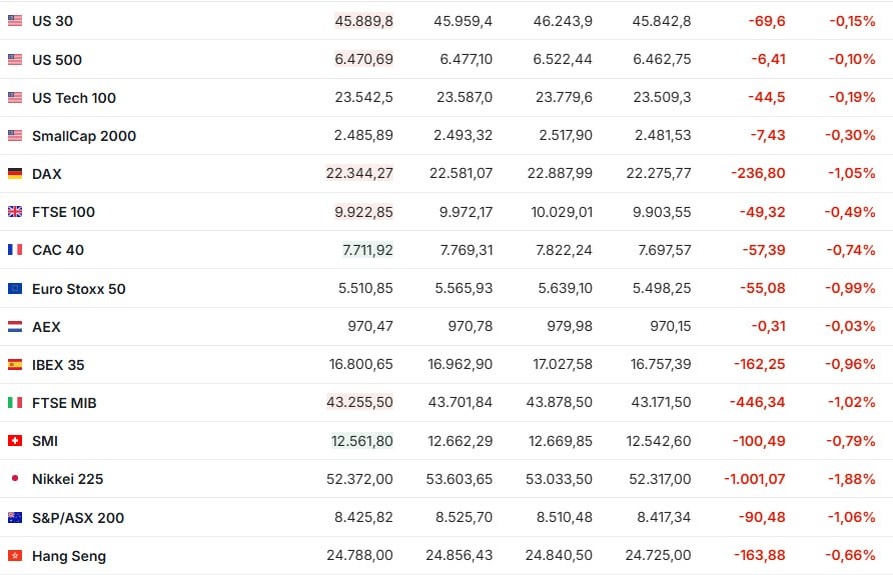893x575 pixels.
Task: Open the SmallCap 2000 index link
Action: click(x=84, y=136)
